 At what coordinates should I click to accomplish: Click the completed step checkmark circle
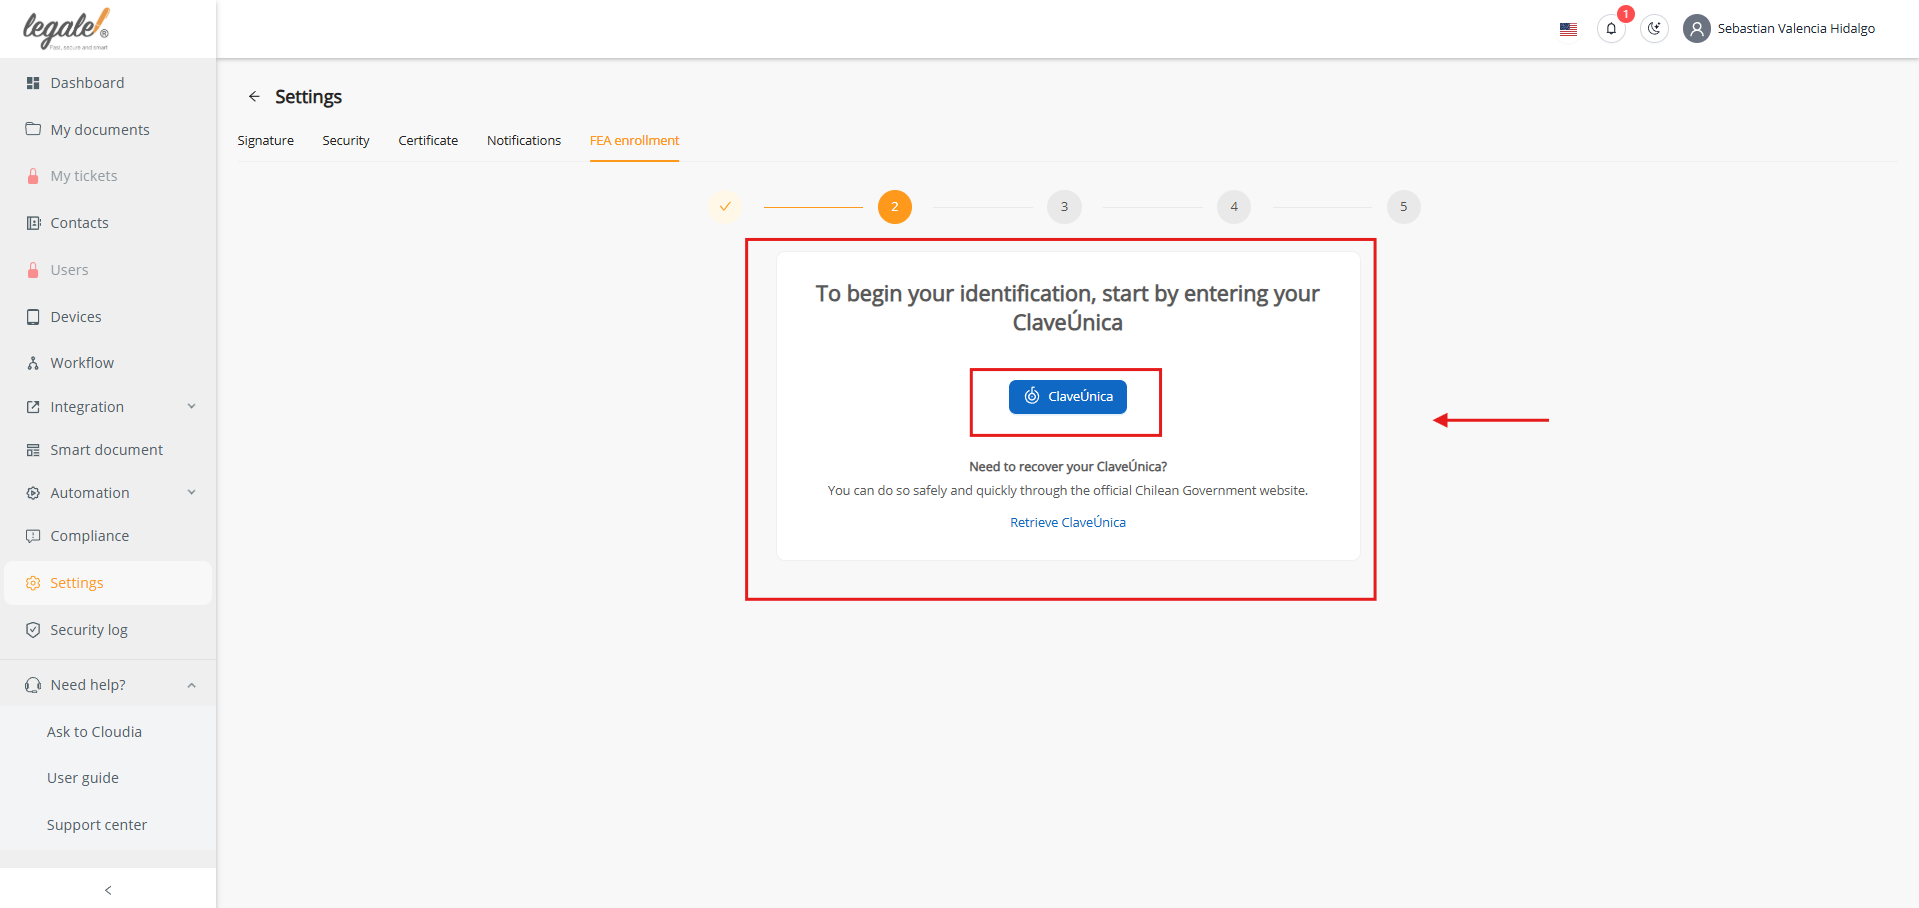click(725, 207)
